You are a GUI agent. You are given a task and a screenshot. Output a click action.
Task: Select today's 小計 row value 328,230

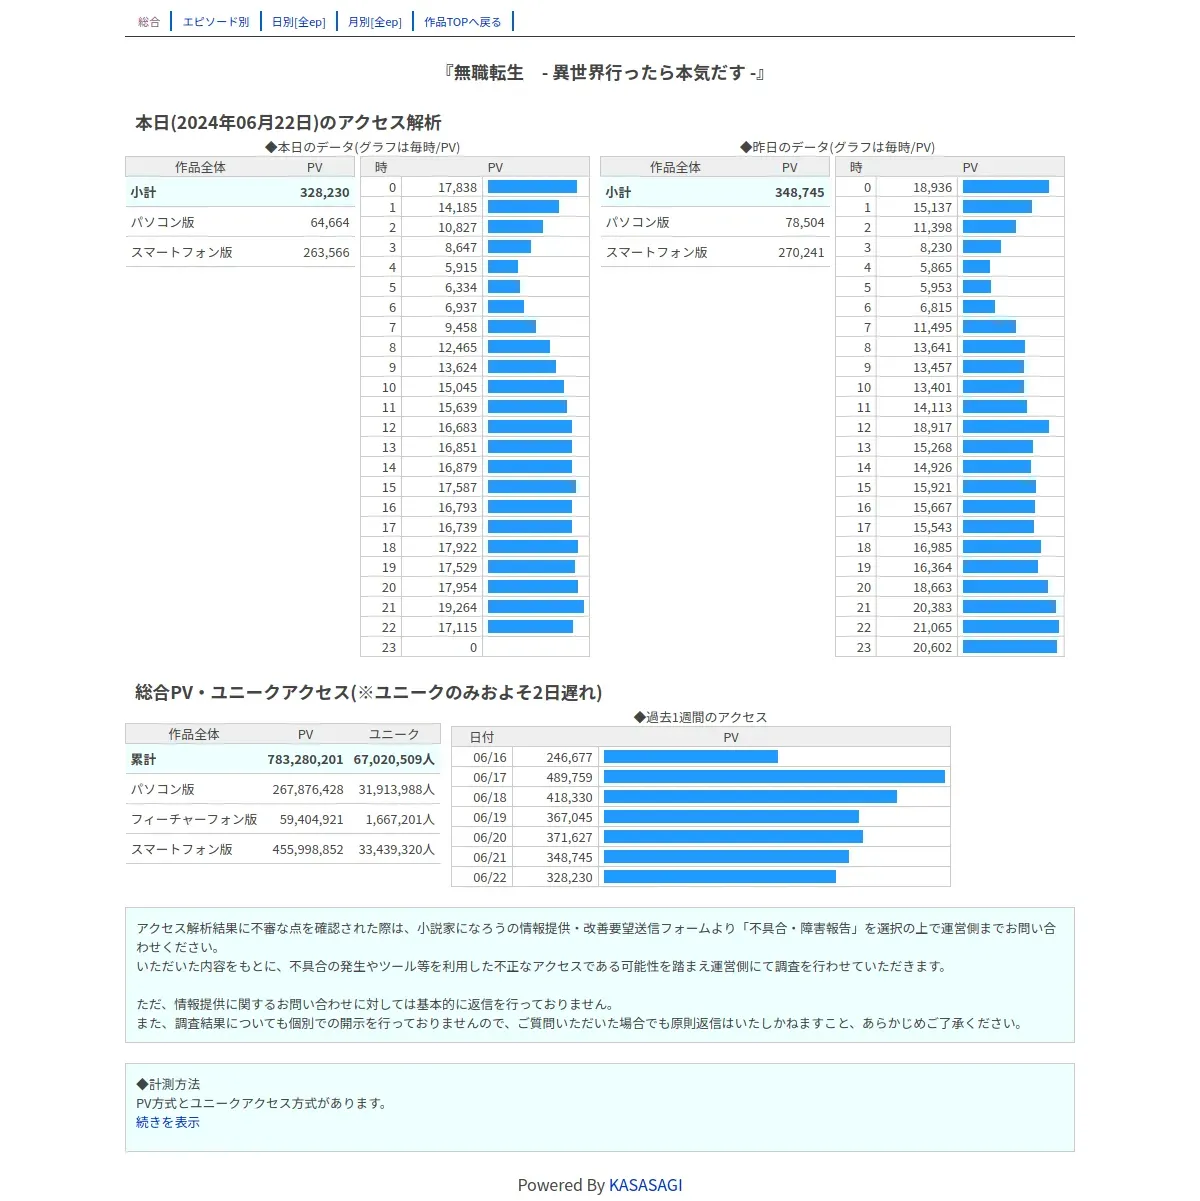(325, 193)
